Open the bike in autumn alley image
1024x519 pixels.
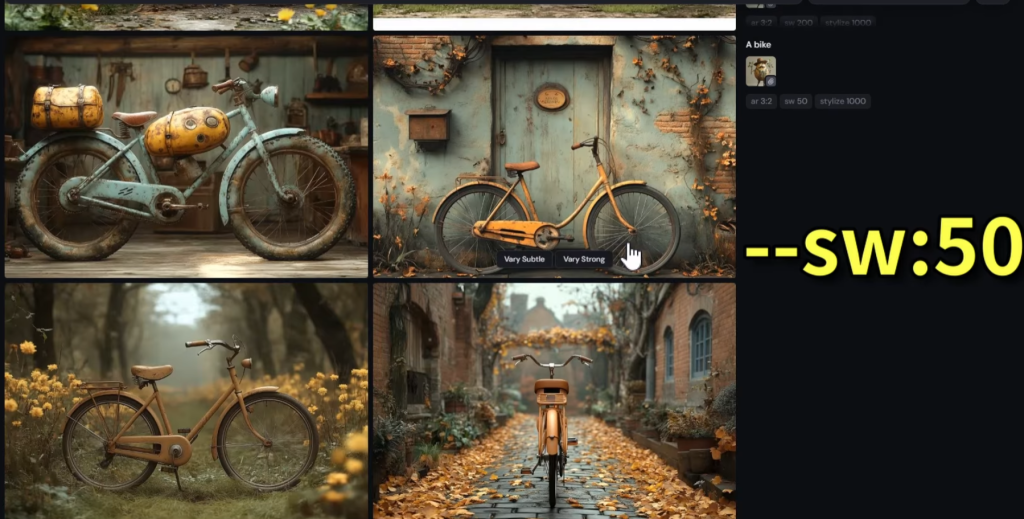[553, 400]
